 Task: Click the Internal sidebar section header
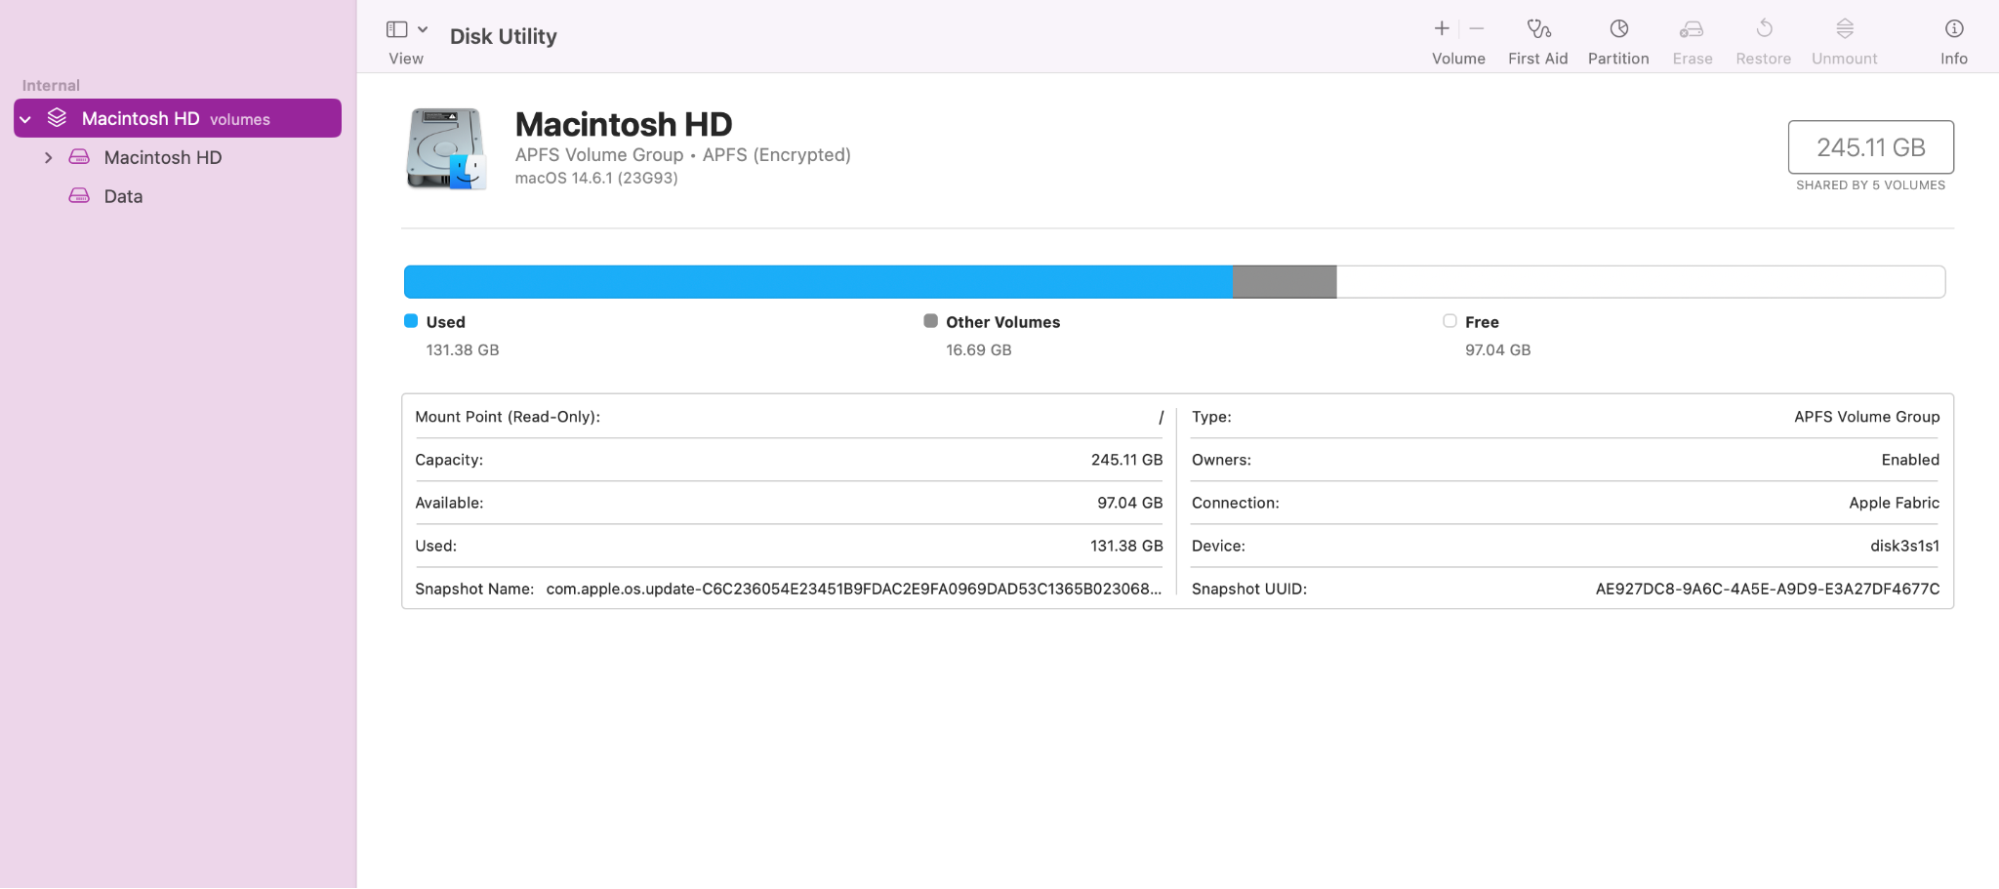51,86
